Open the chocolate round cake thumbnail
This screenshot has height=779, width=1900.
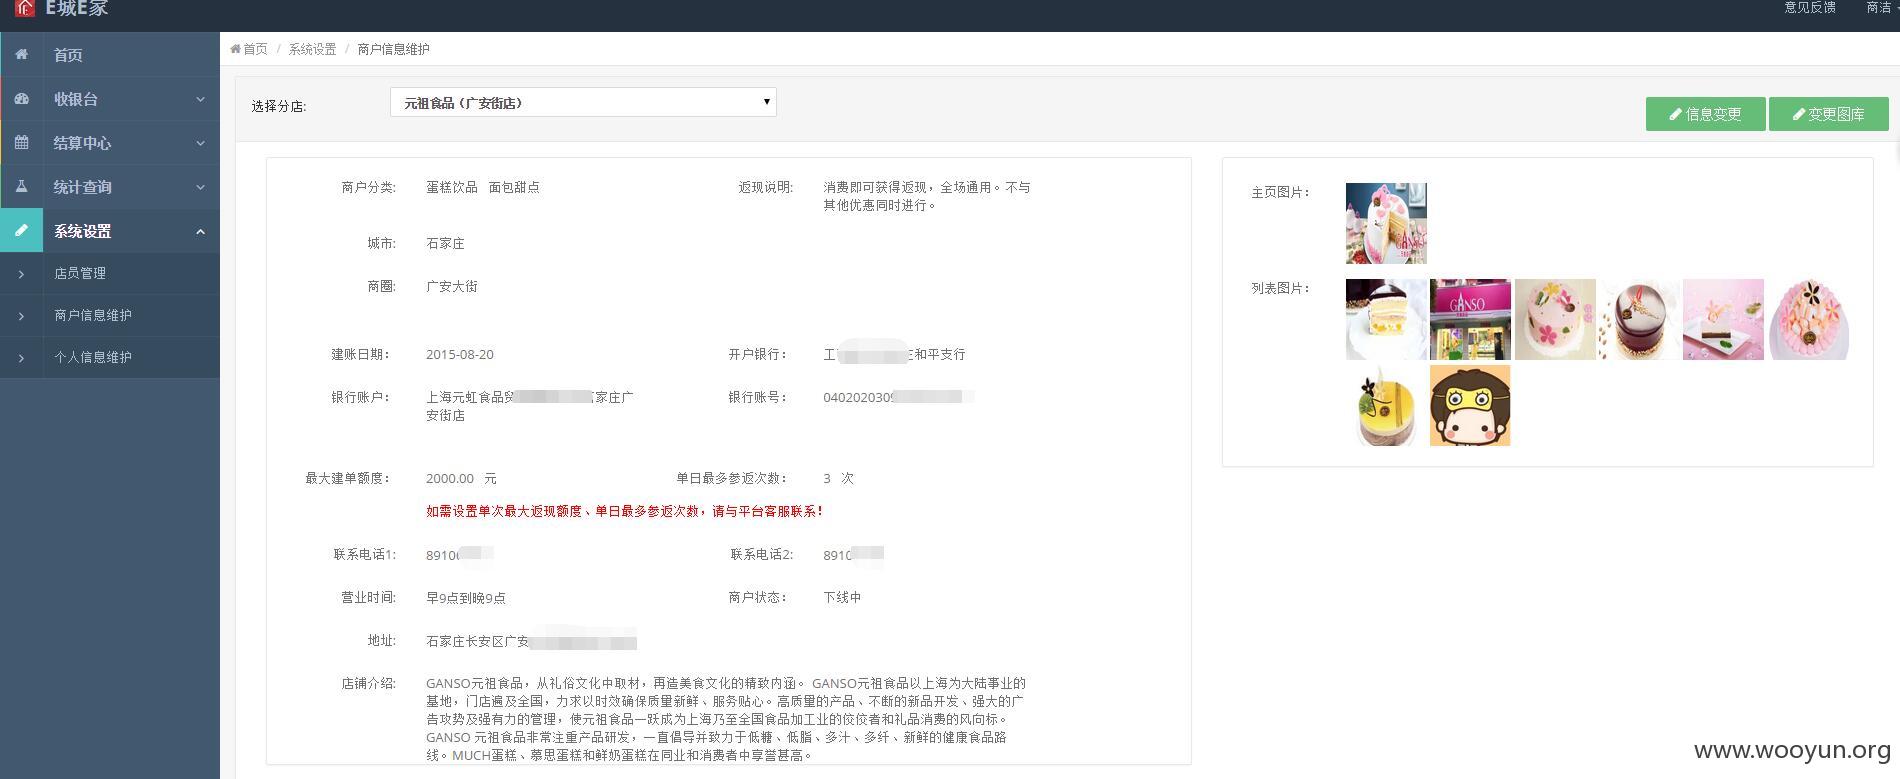point(1639,319)
